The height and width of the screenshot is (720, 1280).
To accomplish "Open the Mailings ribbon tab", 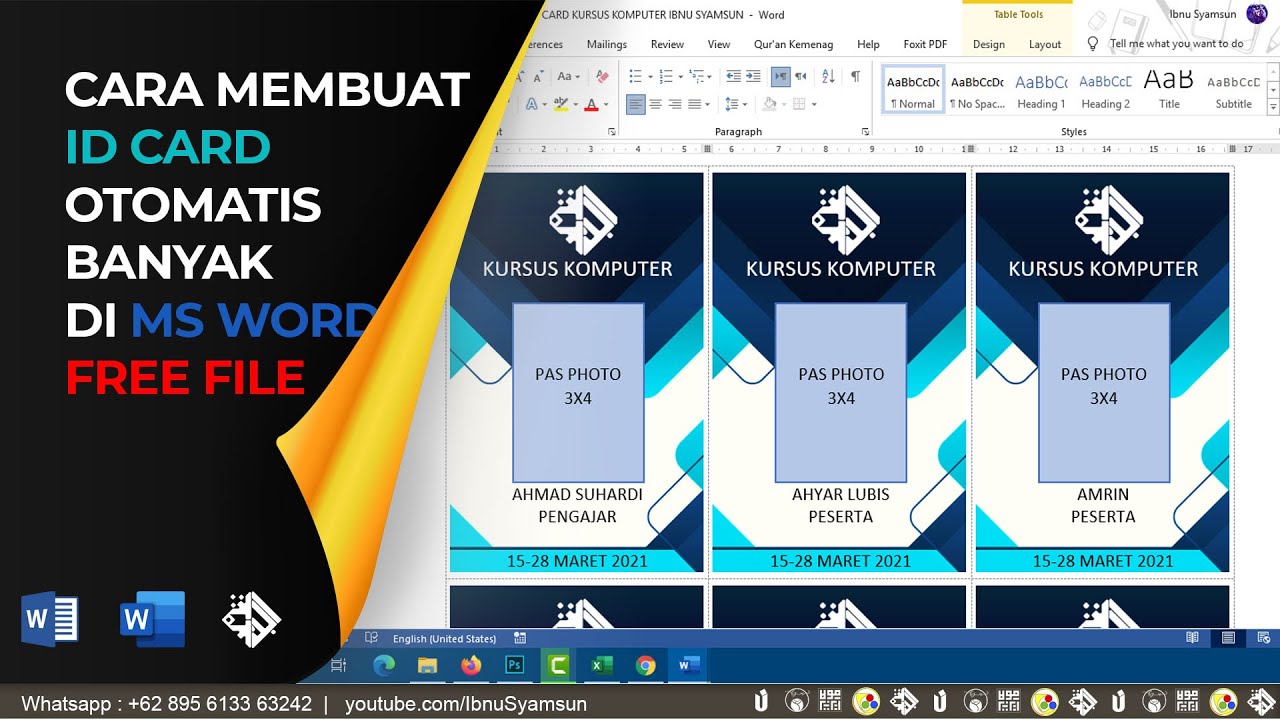I will (607, 44).
